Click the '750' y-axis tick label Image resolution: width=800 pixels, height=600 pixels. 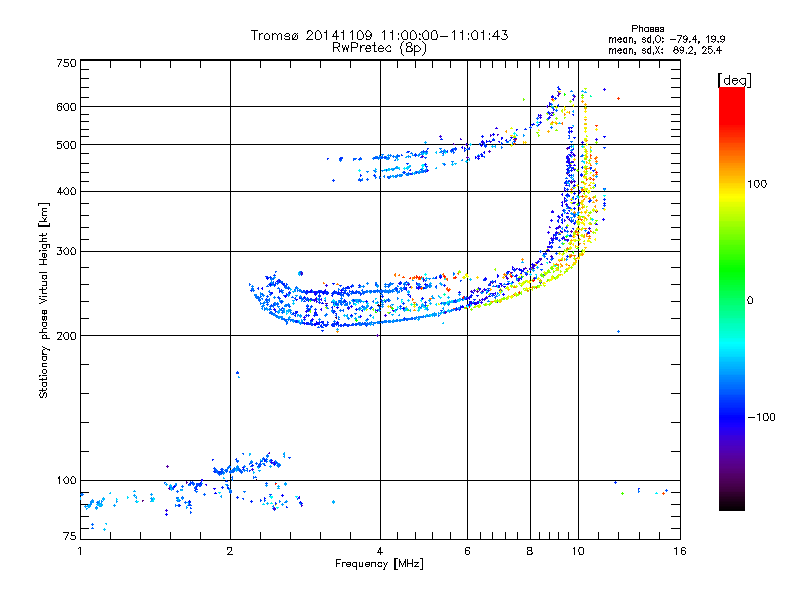66,63
